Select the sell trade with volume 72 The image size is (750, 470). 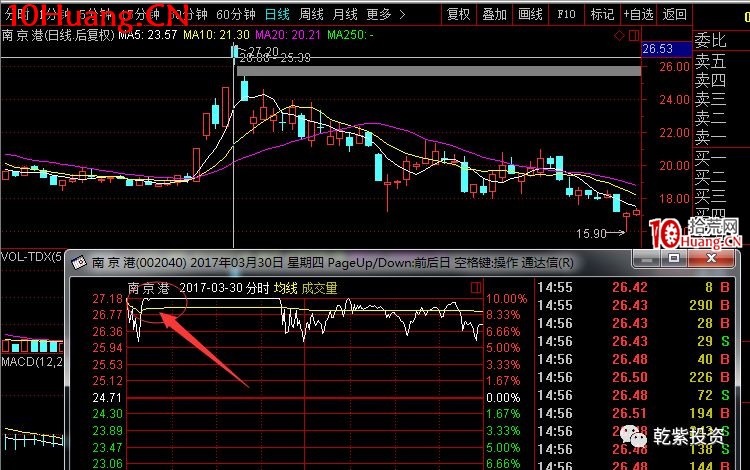click(x=633, y=395)
